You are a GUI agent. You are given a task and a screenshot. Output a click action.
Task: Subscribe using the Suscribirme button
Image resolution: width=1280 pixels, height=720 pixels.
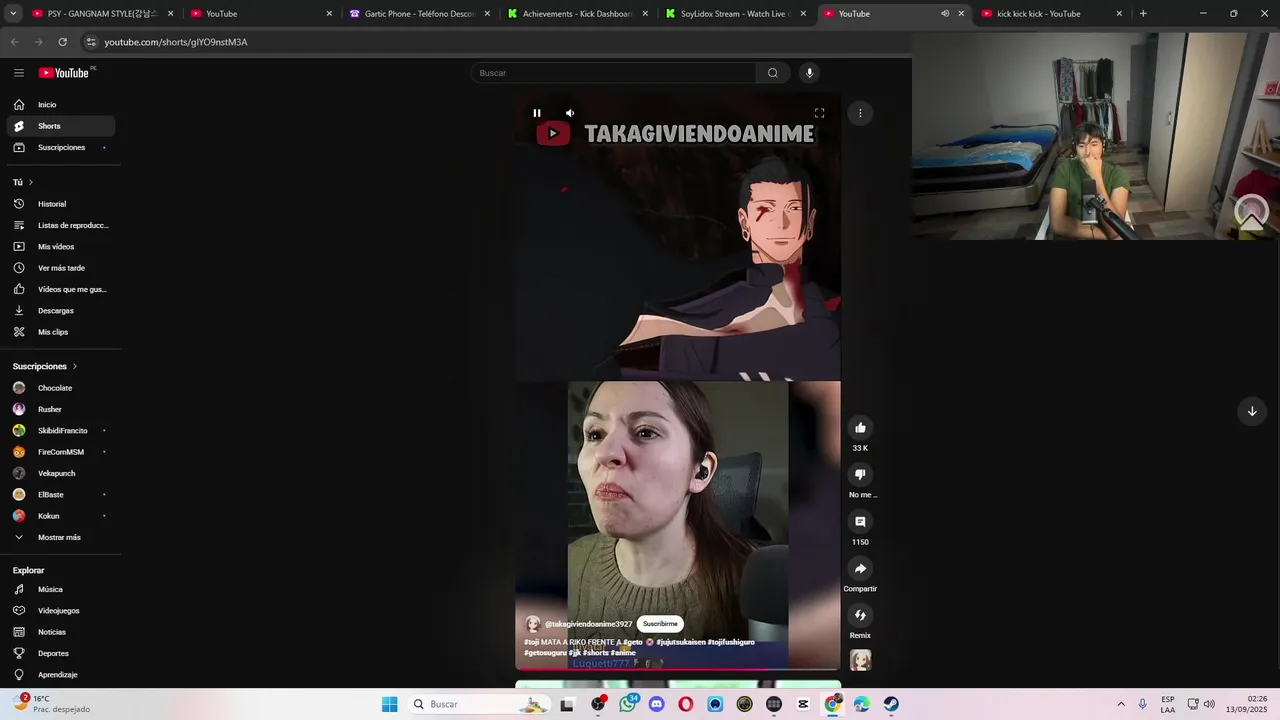660,624
